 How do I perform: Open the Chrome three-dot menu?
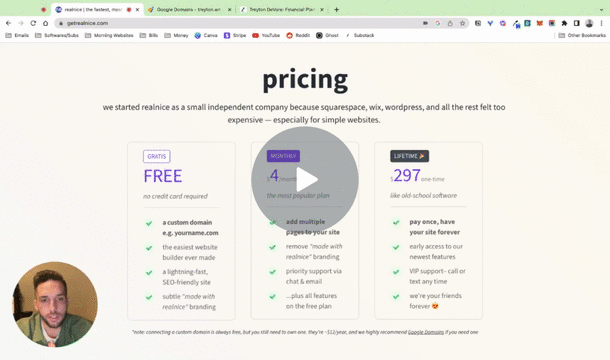click(x=601, y=23)
